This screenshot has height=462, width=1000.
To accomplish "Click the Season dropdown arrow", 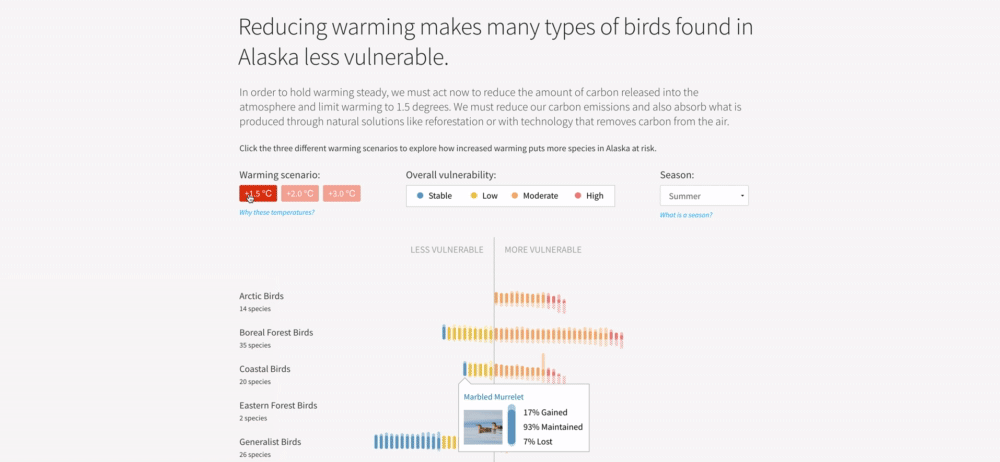I will (x=742, y=196).
